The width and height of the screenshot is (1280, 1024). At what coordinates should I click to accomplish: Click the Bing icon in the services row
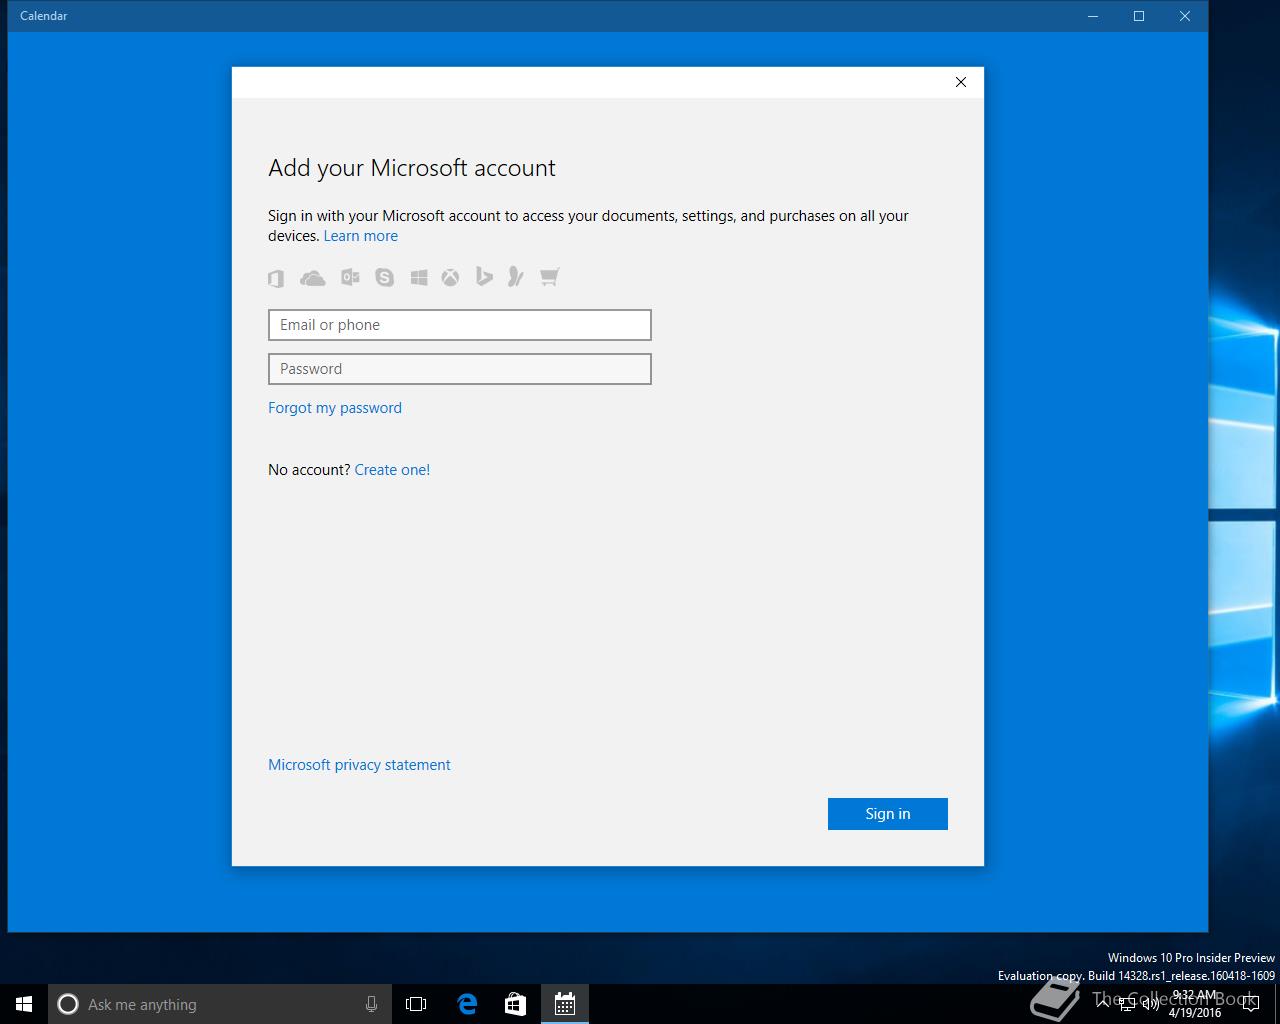pos(484,277)
